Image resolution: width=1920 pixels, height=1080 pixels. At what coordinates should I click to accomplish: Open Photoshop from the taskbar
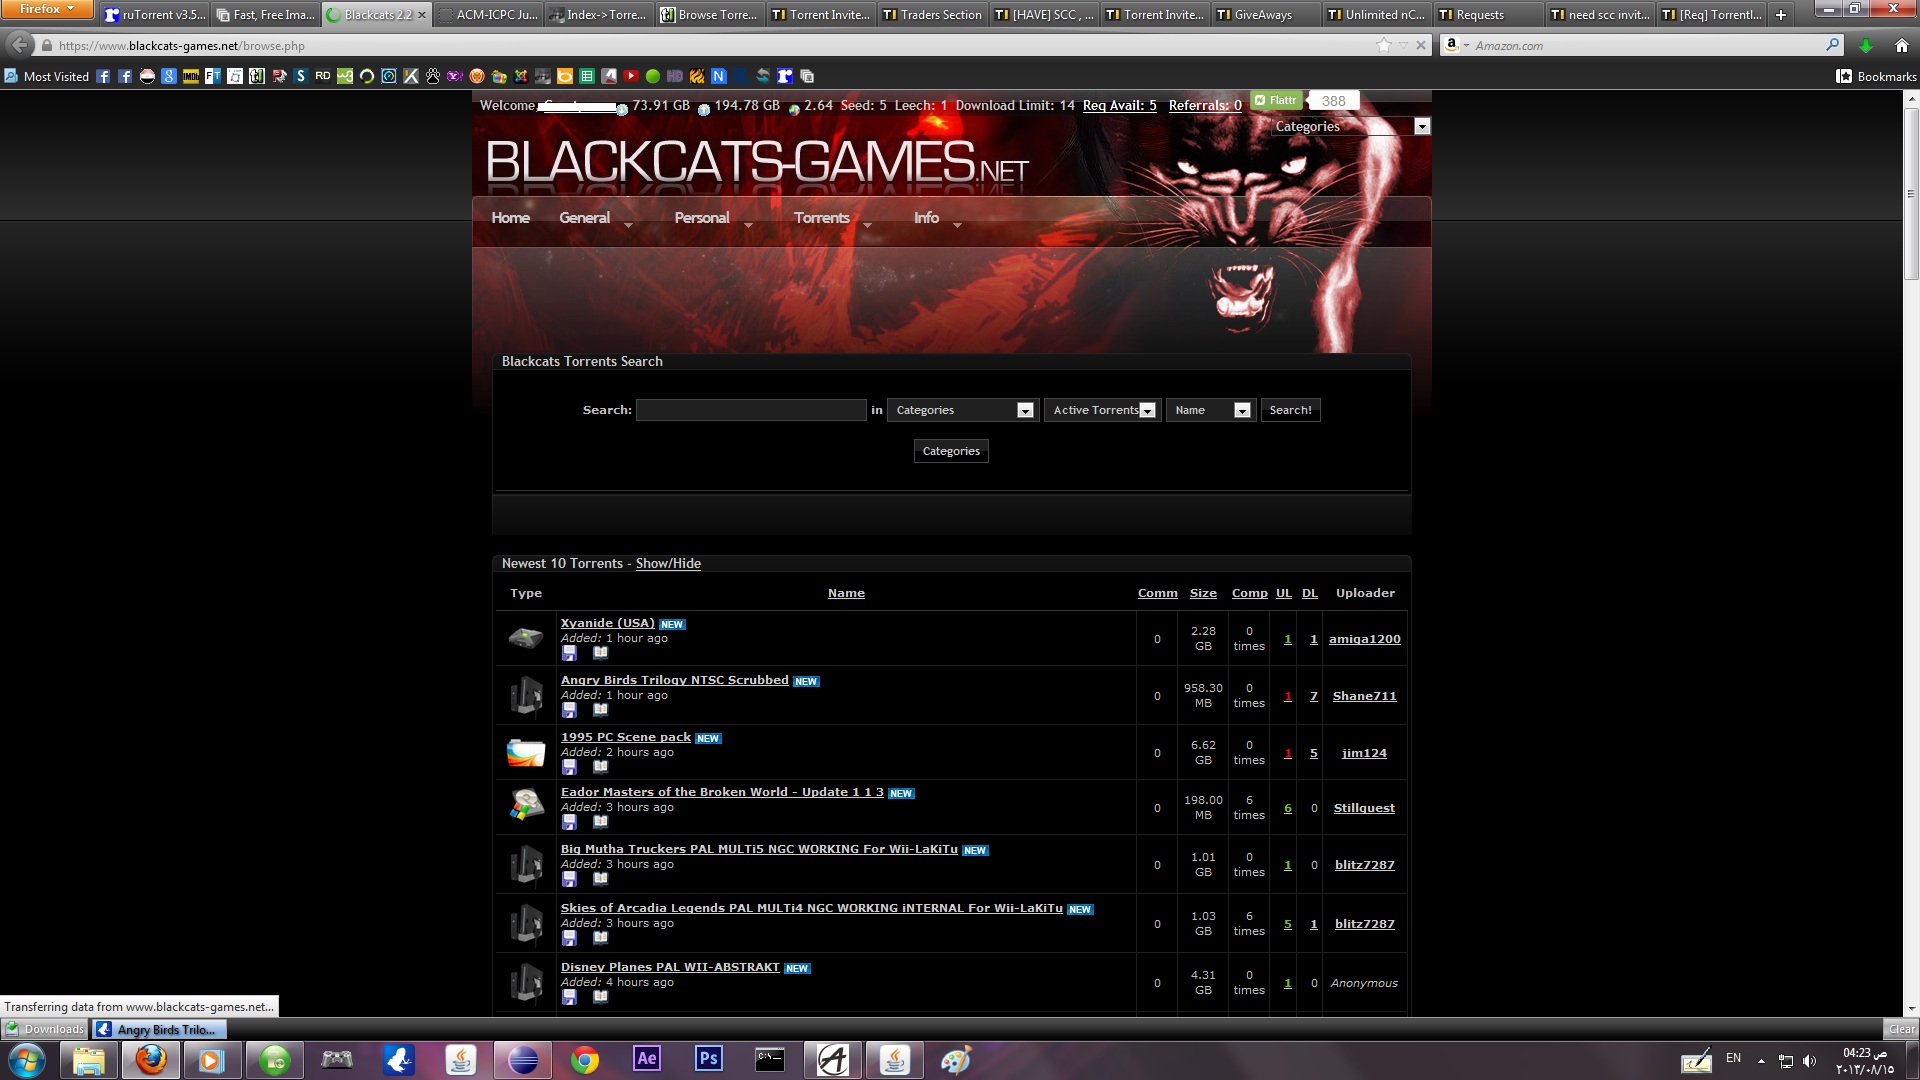pos(709,1059)
